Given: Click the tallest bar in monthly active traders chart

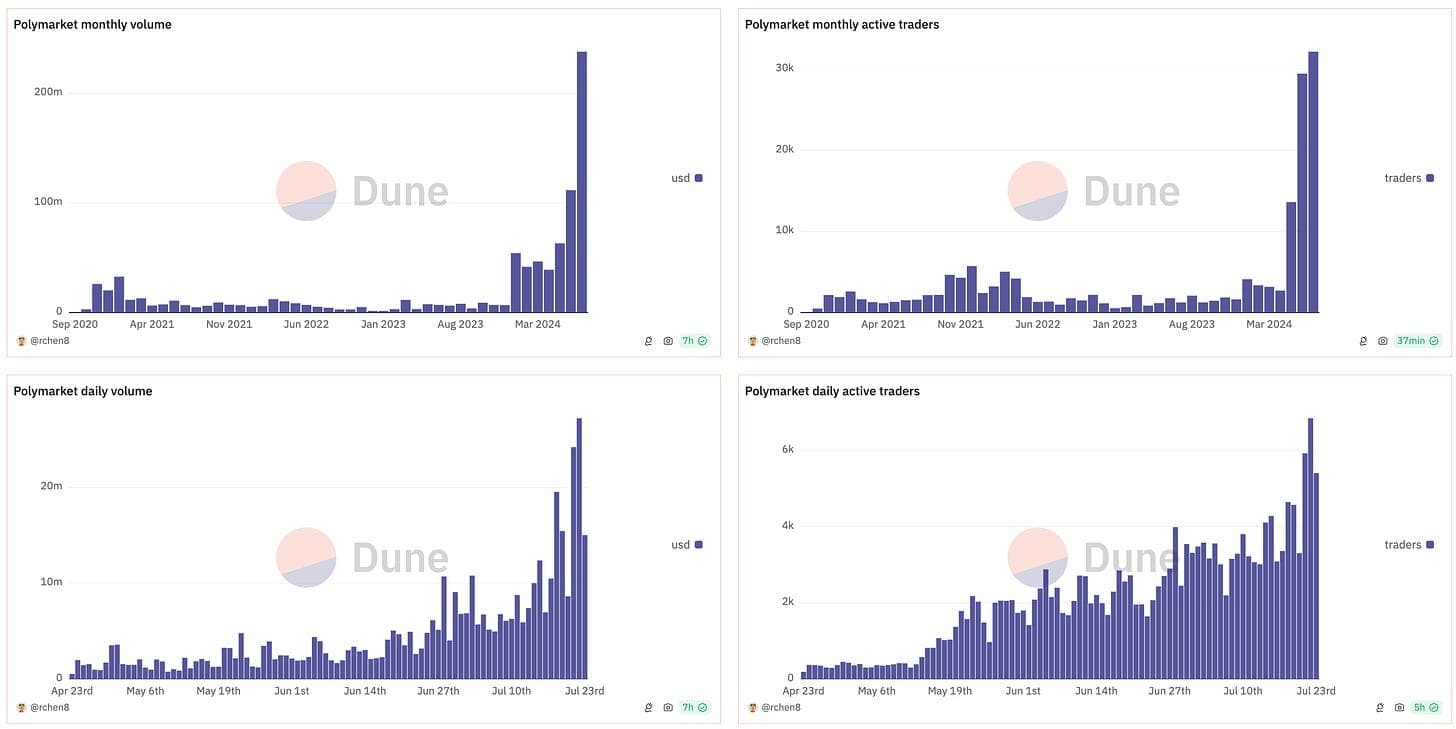Looking at the screenshot, I should coord(1314,182).
